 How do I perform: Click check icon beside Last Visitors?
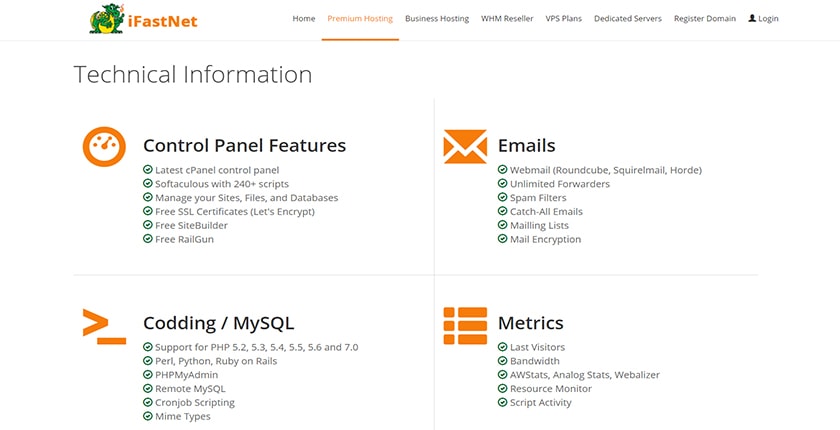502,347
